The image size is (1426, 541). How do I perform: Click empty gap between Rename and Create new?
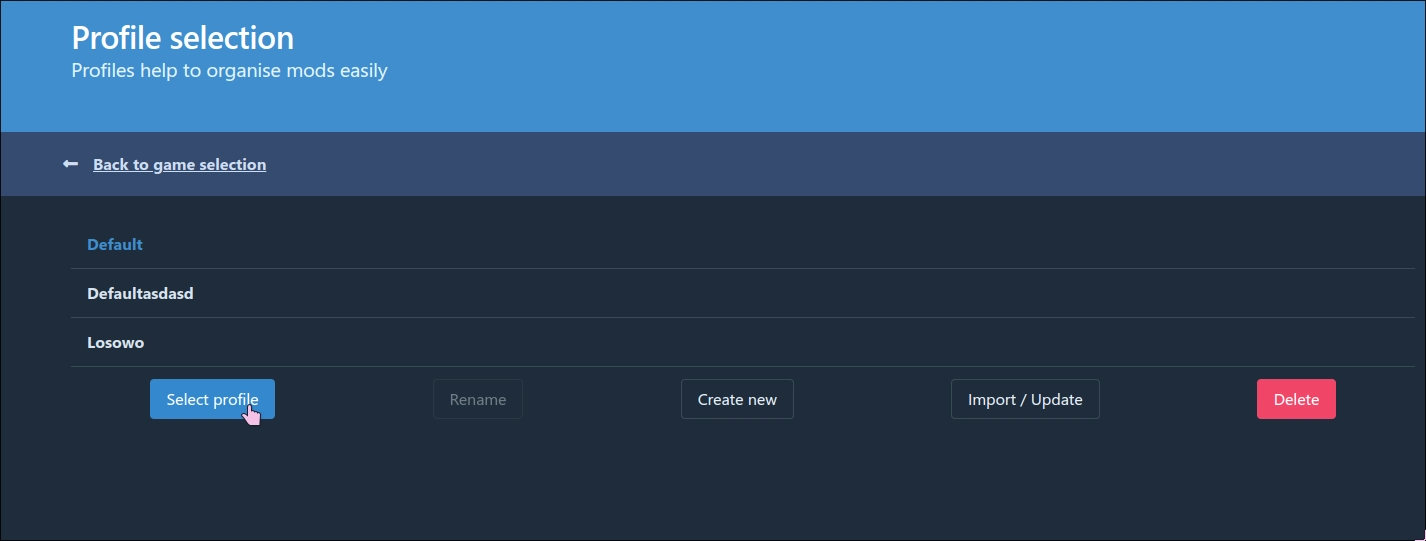click(x=602, y=399)
